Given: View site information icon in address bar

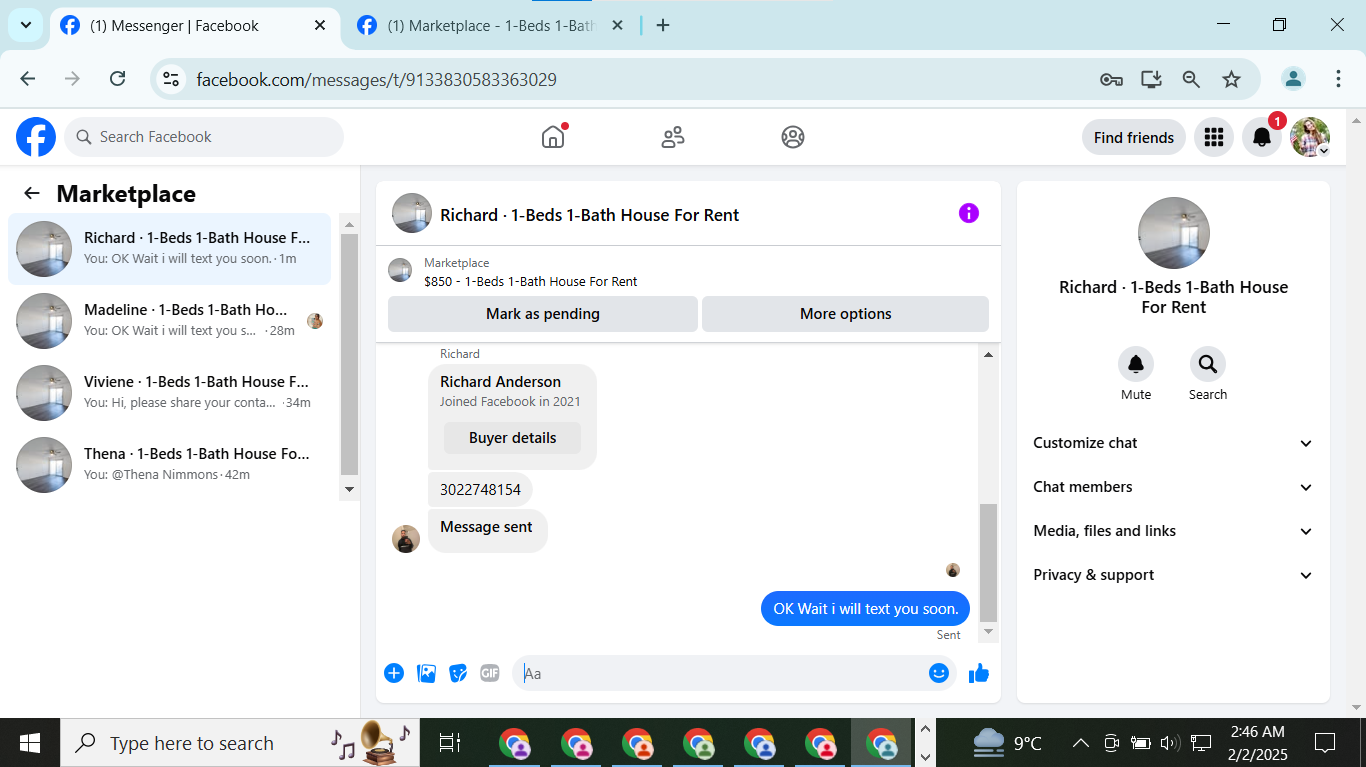Looking at the screenshot, I should point(171,79).
